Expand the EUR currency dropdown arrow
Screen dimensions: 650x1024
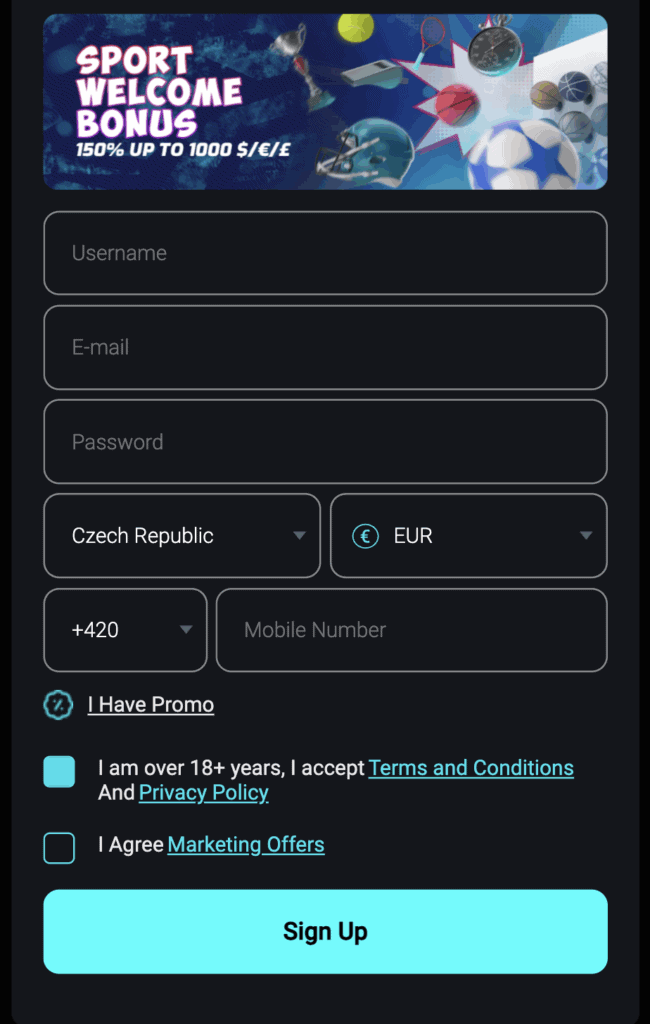(586, 536)
